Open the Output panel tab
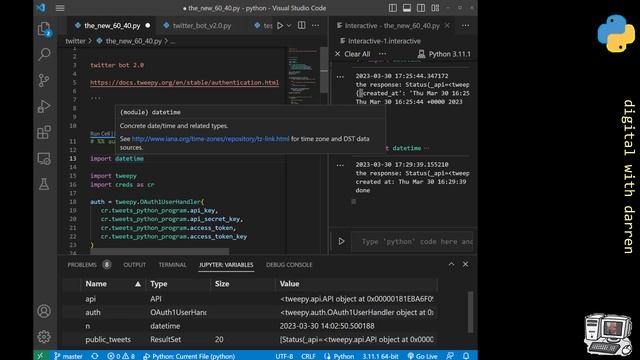Screen dimensions: 640x360 (x=135, y=264)
